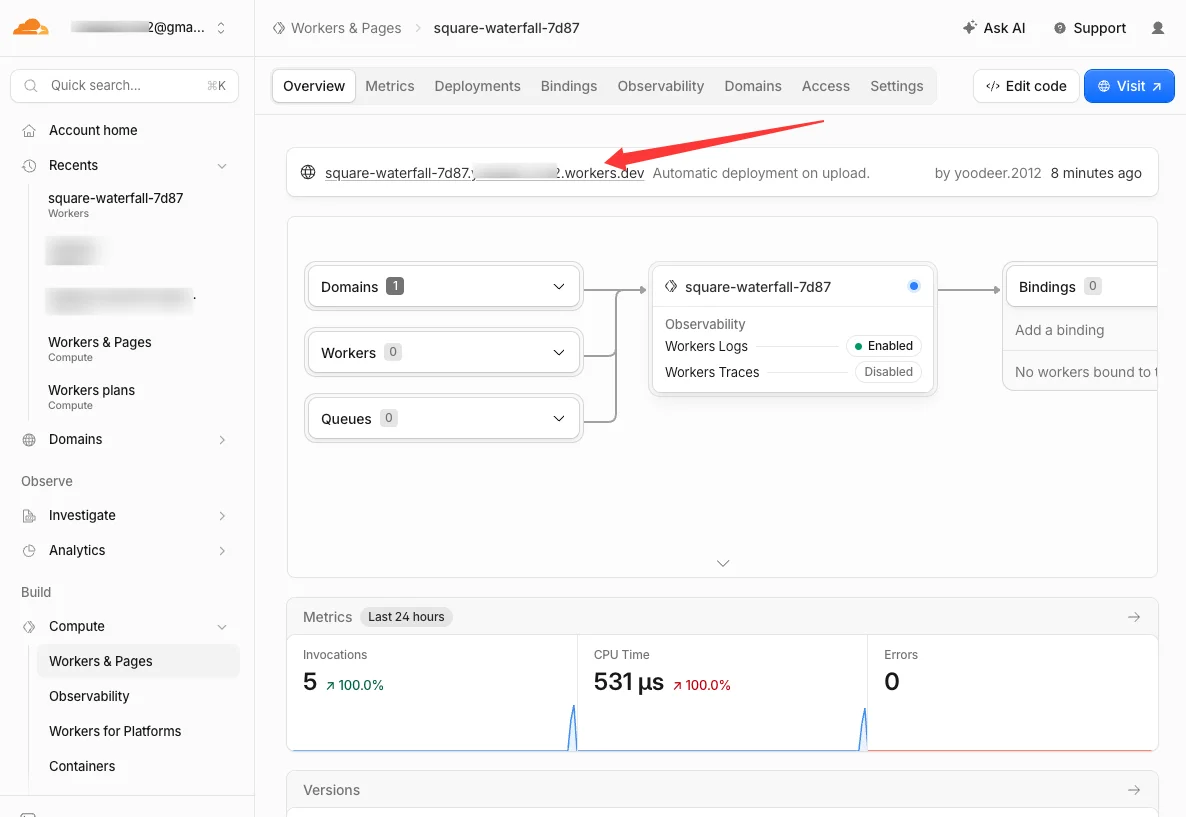Focus the Quick search field
The height and width of the screenshot is (817, 1186).
pos(125,85)
